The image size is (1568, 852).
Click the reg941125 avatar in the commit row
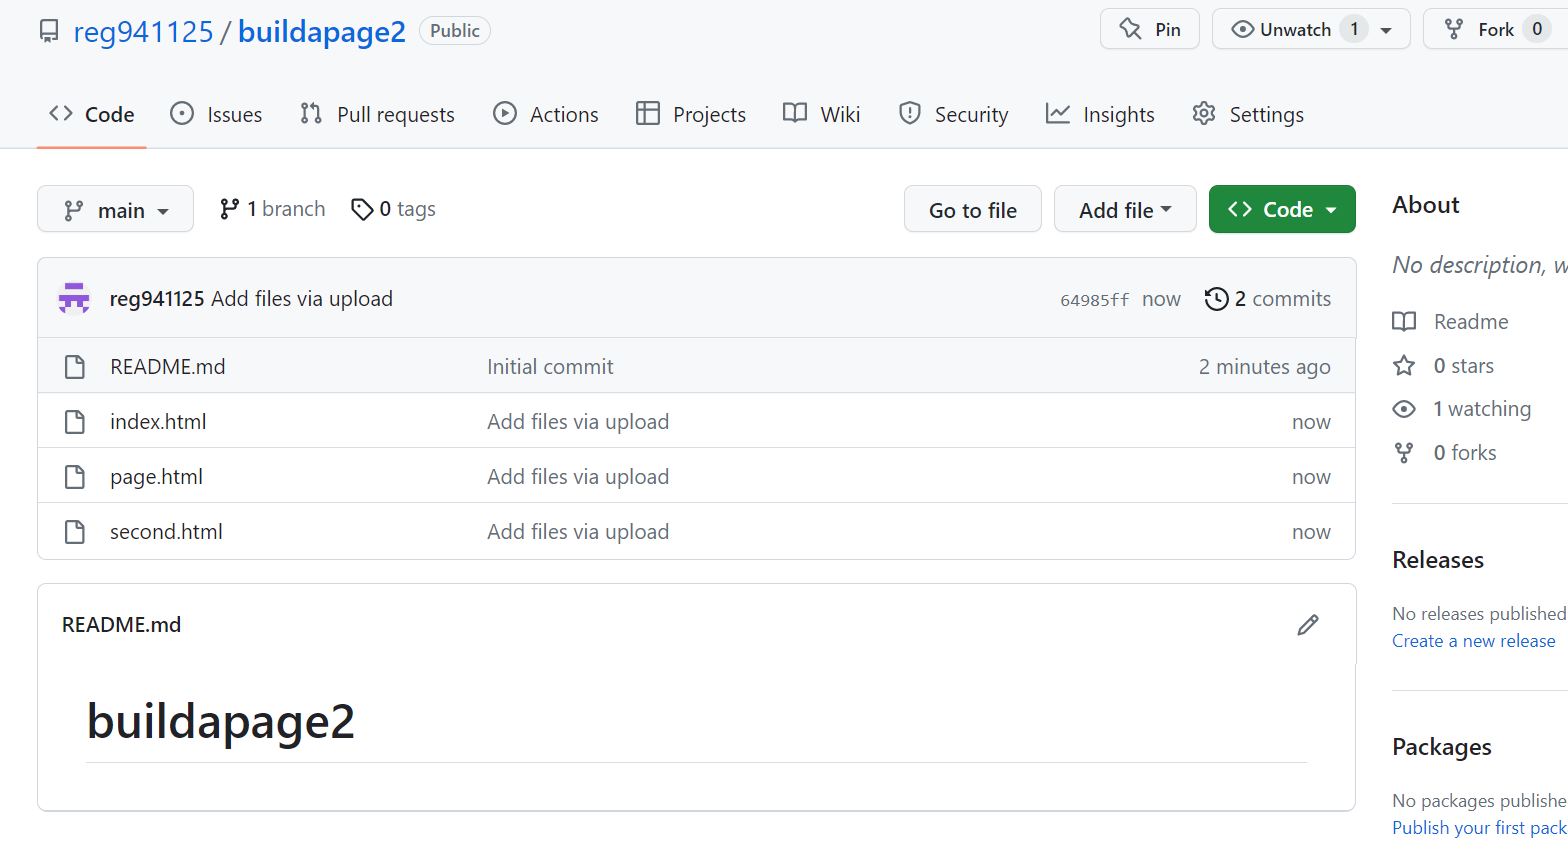point(74,298)
